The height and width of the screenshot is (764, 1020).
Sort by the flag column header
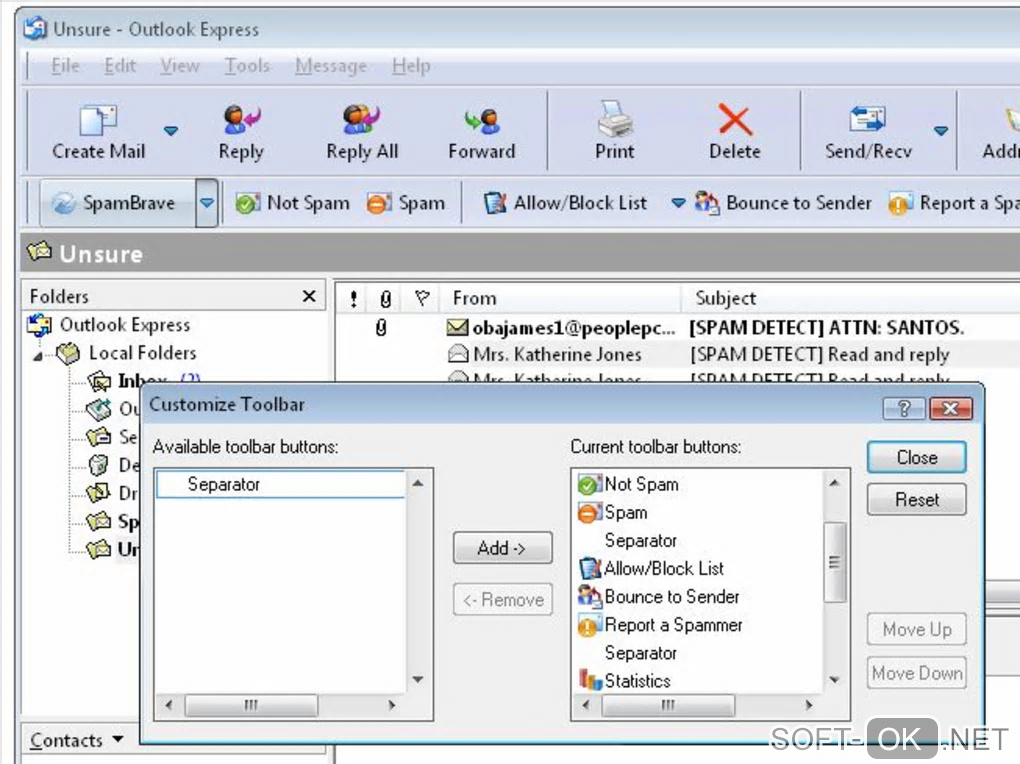(x=422, y=299)
